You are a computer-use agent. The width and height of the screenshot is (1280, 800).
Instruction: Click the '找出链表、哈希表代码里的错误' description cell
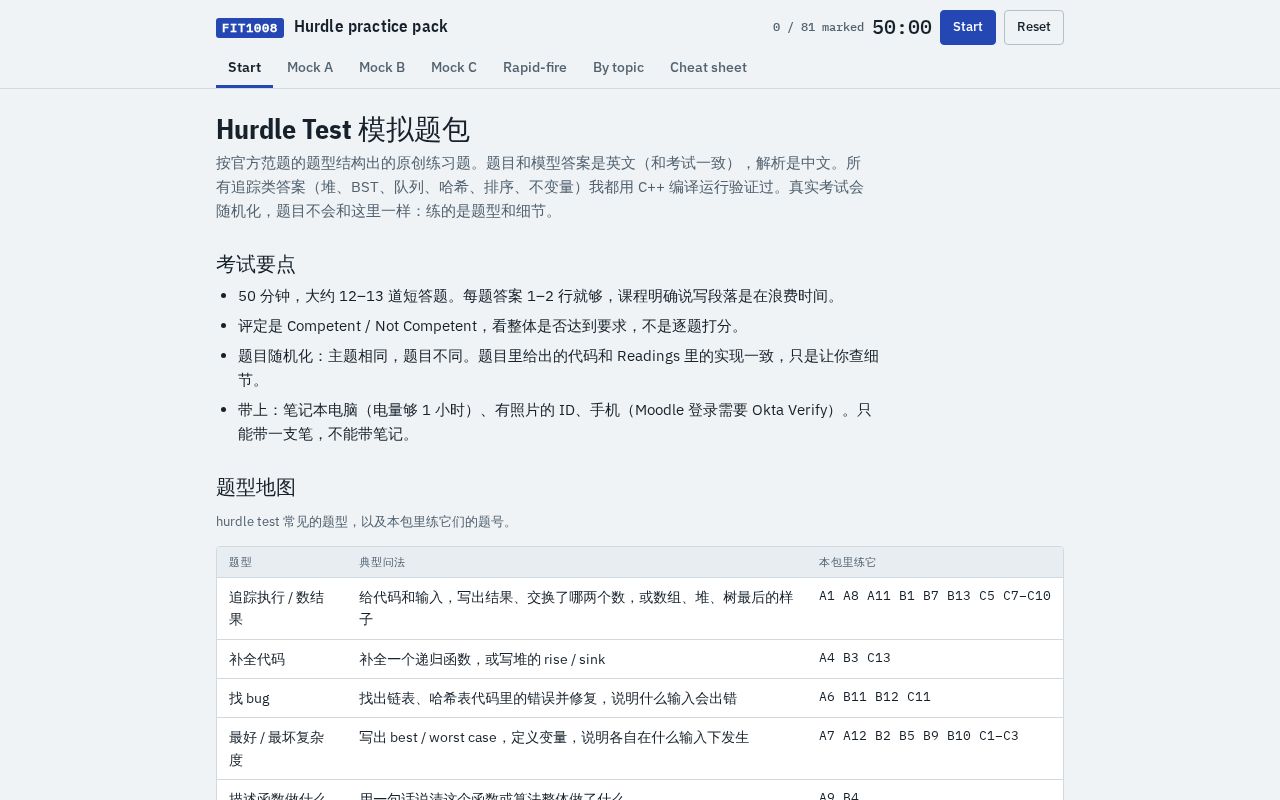pyautogui.click(x=577, y=698)
